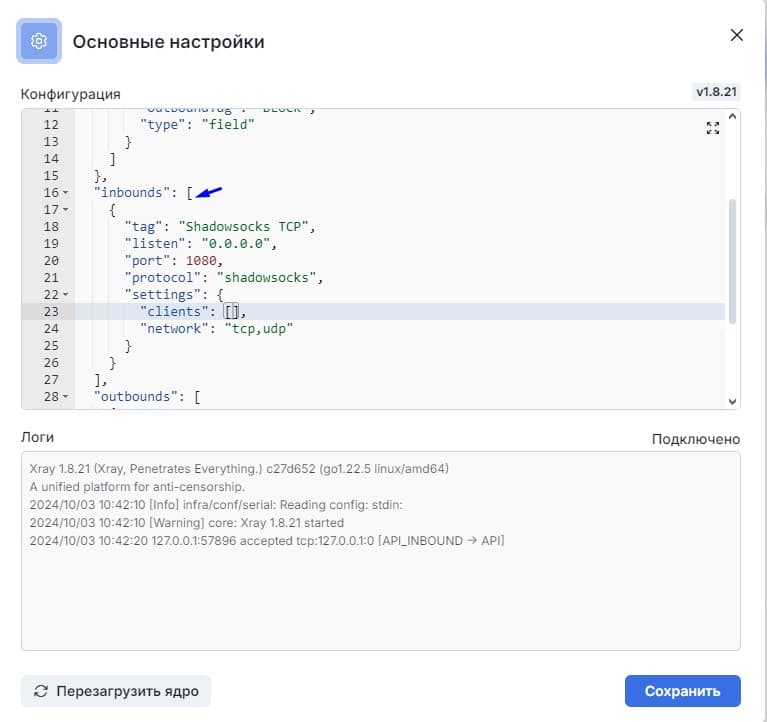The image size is (767, 722).
Task: Collapse the "inbounds" array on line 16
Action: click(x=66, y=193)
